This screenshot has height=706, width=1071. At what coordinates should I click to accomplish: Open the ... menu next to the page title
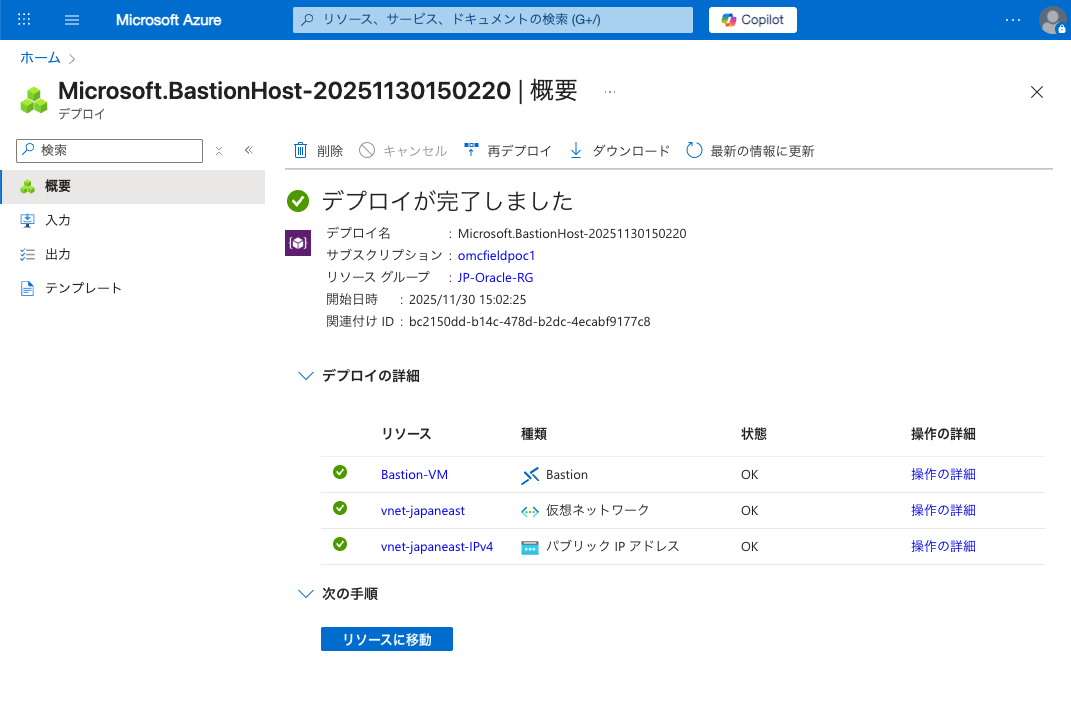(610, 91)
